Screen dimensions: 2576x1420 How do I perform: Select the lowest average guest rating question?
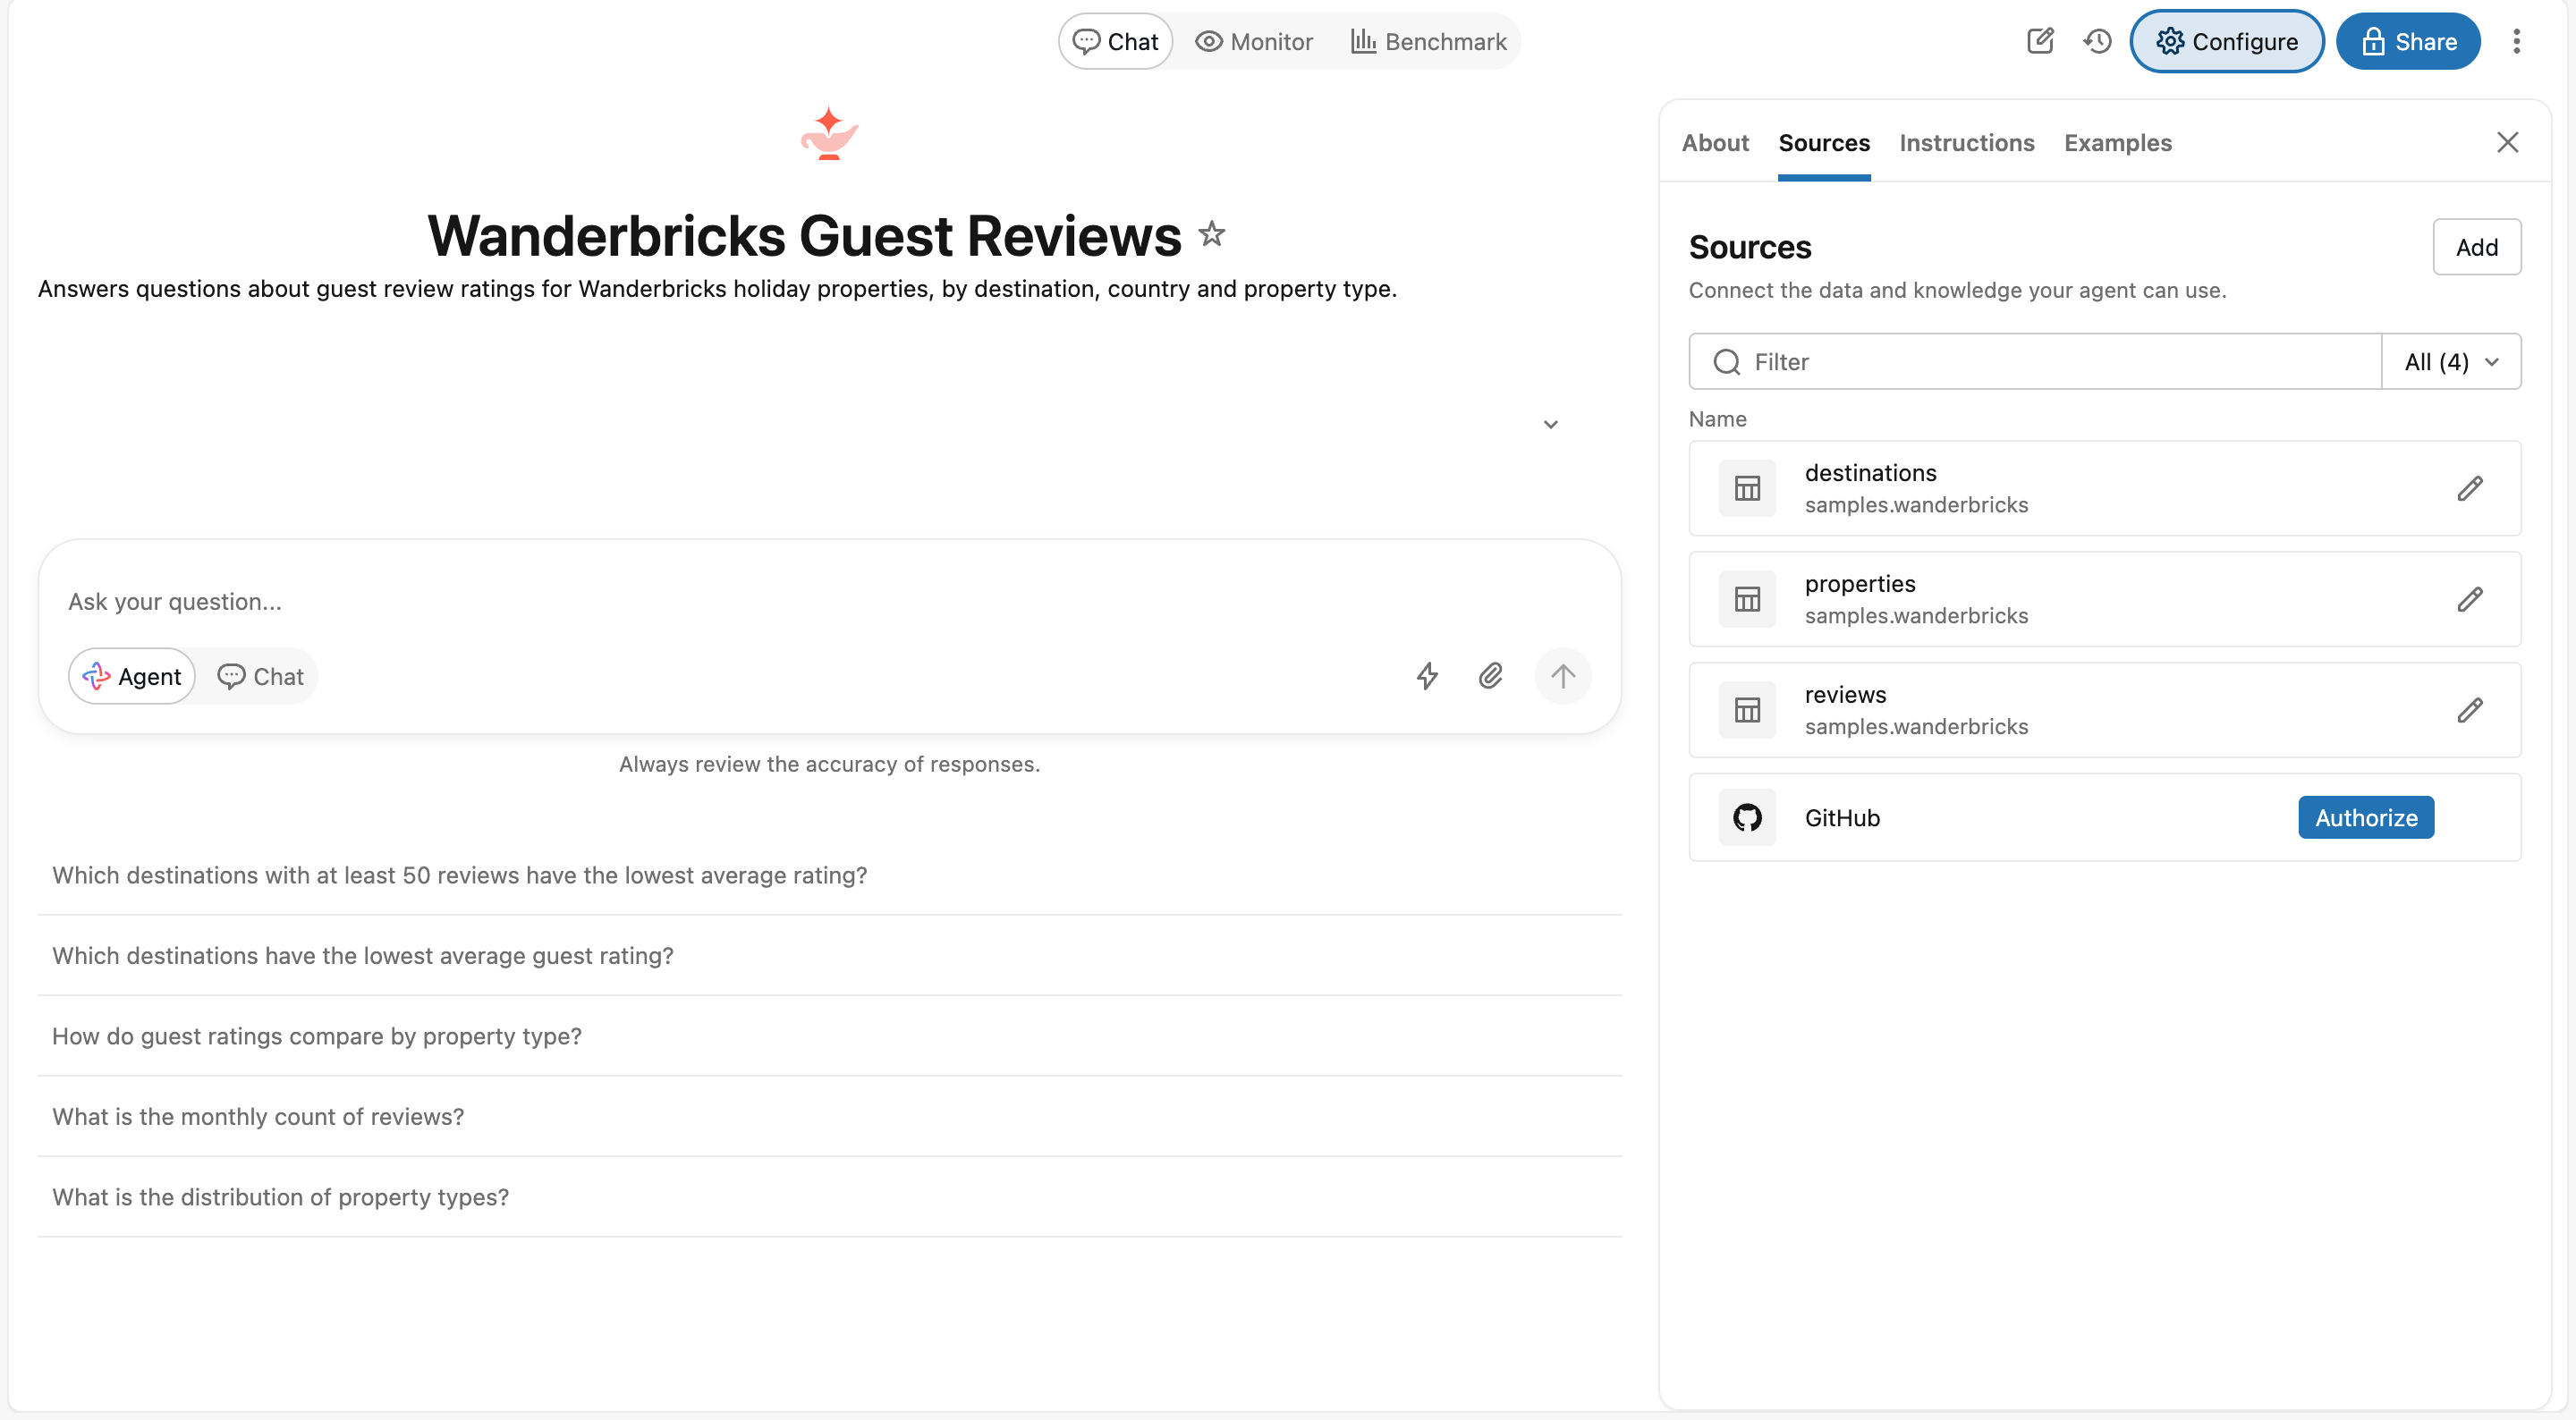pyautogui.click(x=829, y=955)
